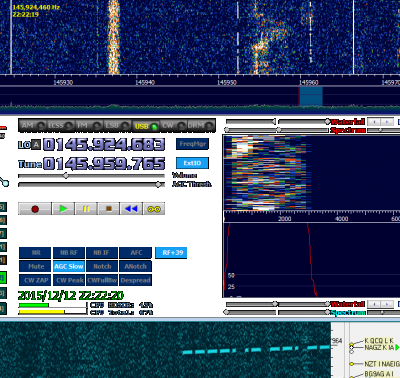
Task: Adjust the Volume slider handle
Action: [x=66, y=176]
